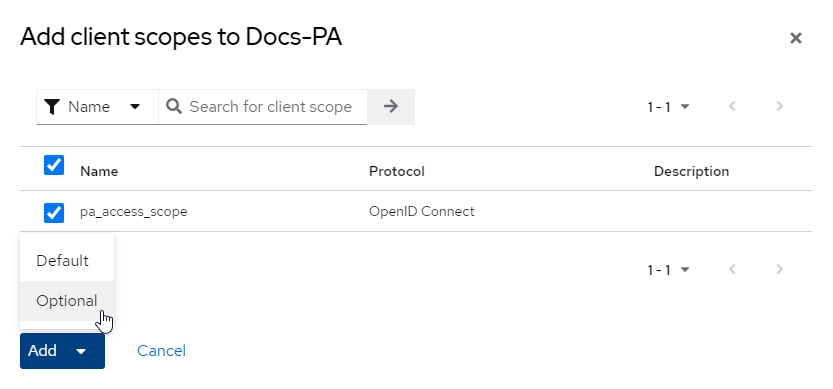Uncheck the pa_access_scope row checkbox
The height and width of the screenshot is (389, 833).
click(54, 213)
